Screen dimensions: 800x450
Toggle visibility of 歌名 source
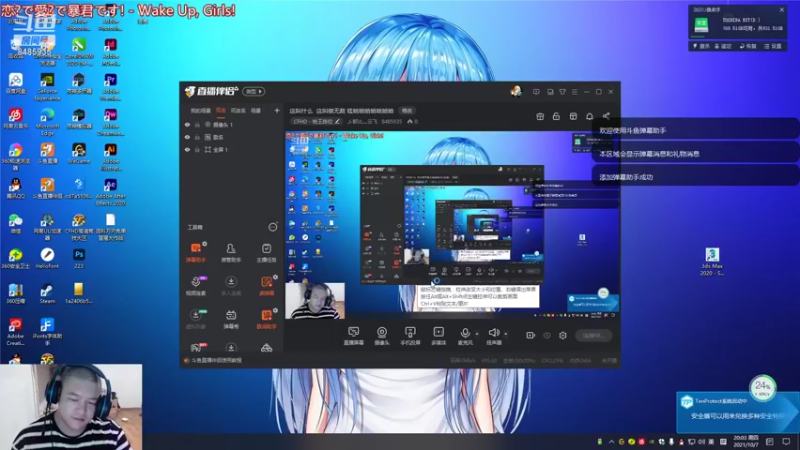click(x=187, y=137)
